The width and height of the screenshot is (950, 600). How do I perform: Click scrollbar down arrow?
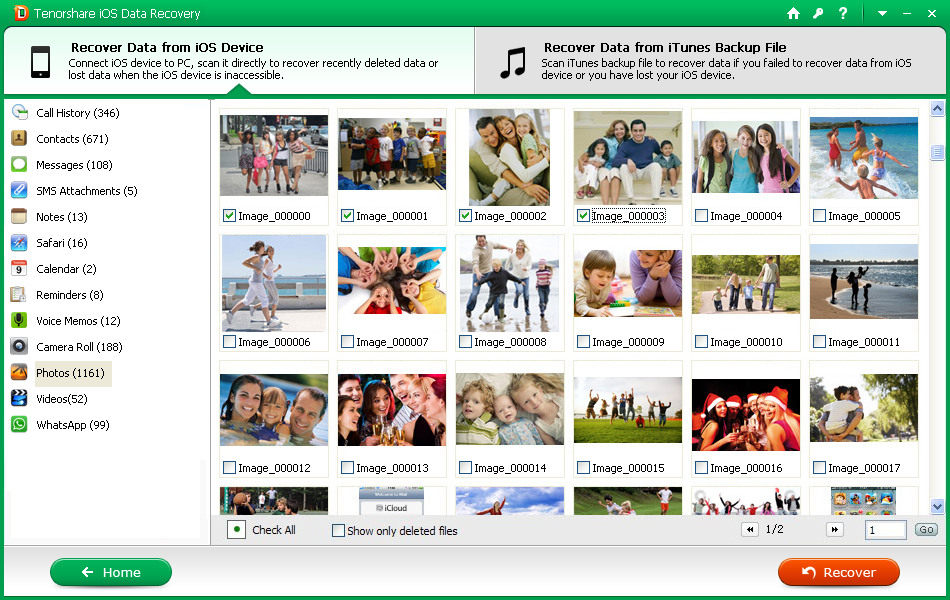pos(937,507)
